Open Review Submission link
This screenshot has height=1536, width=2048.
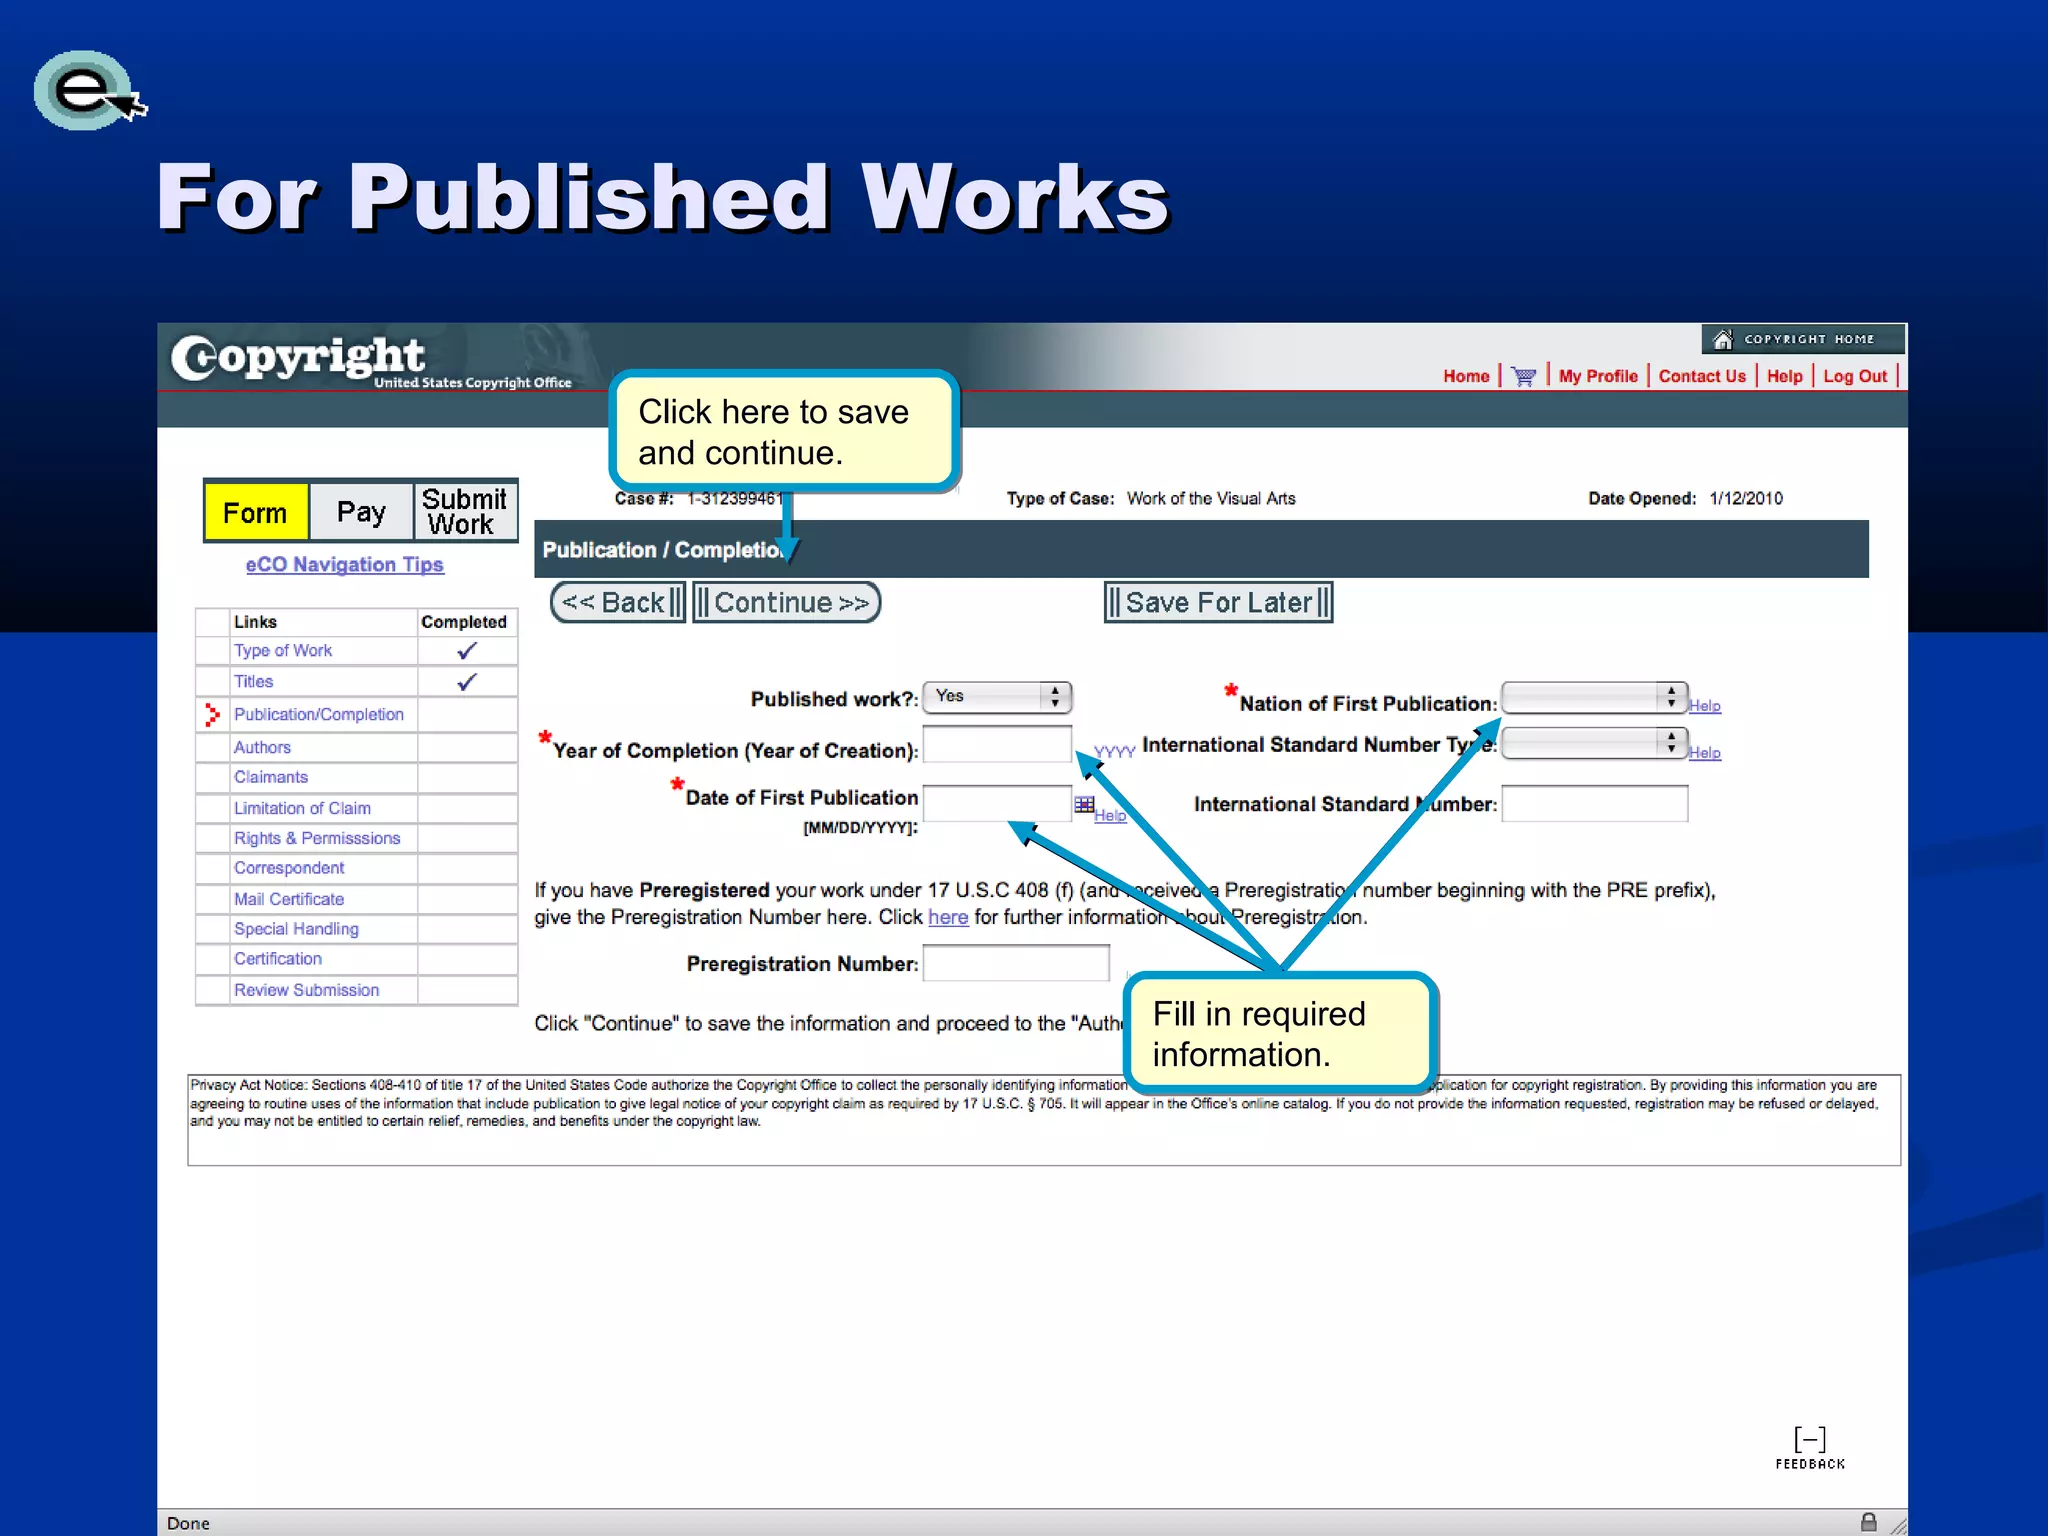click(307, 990)
